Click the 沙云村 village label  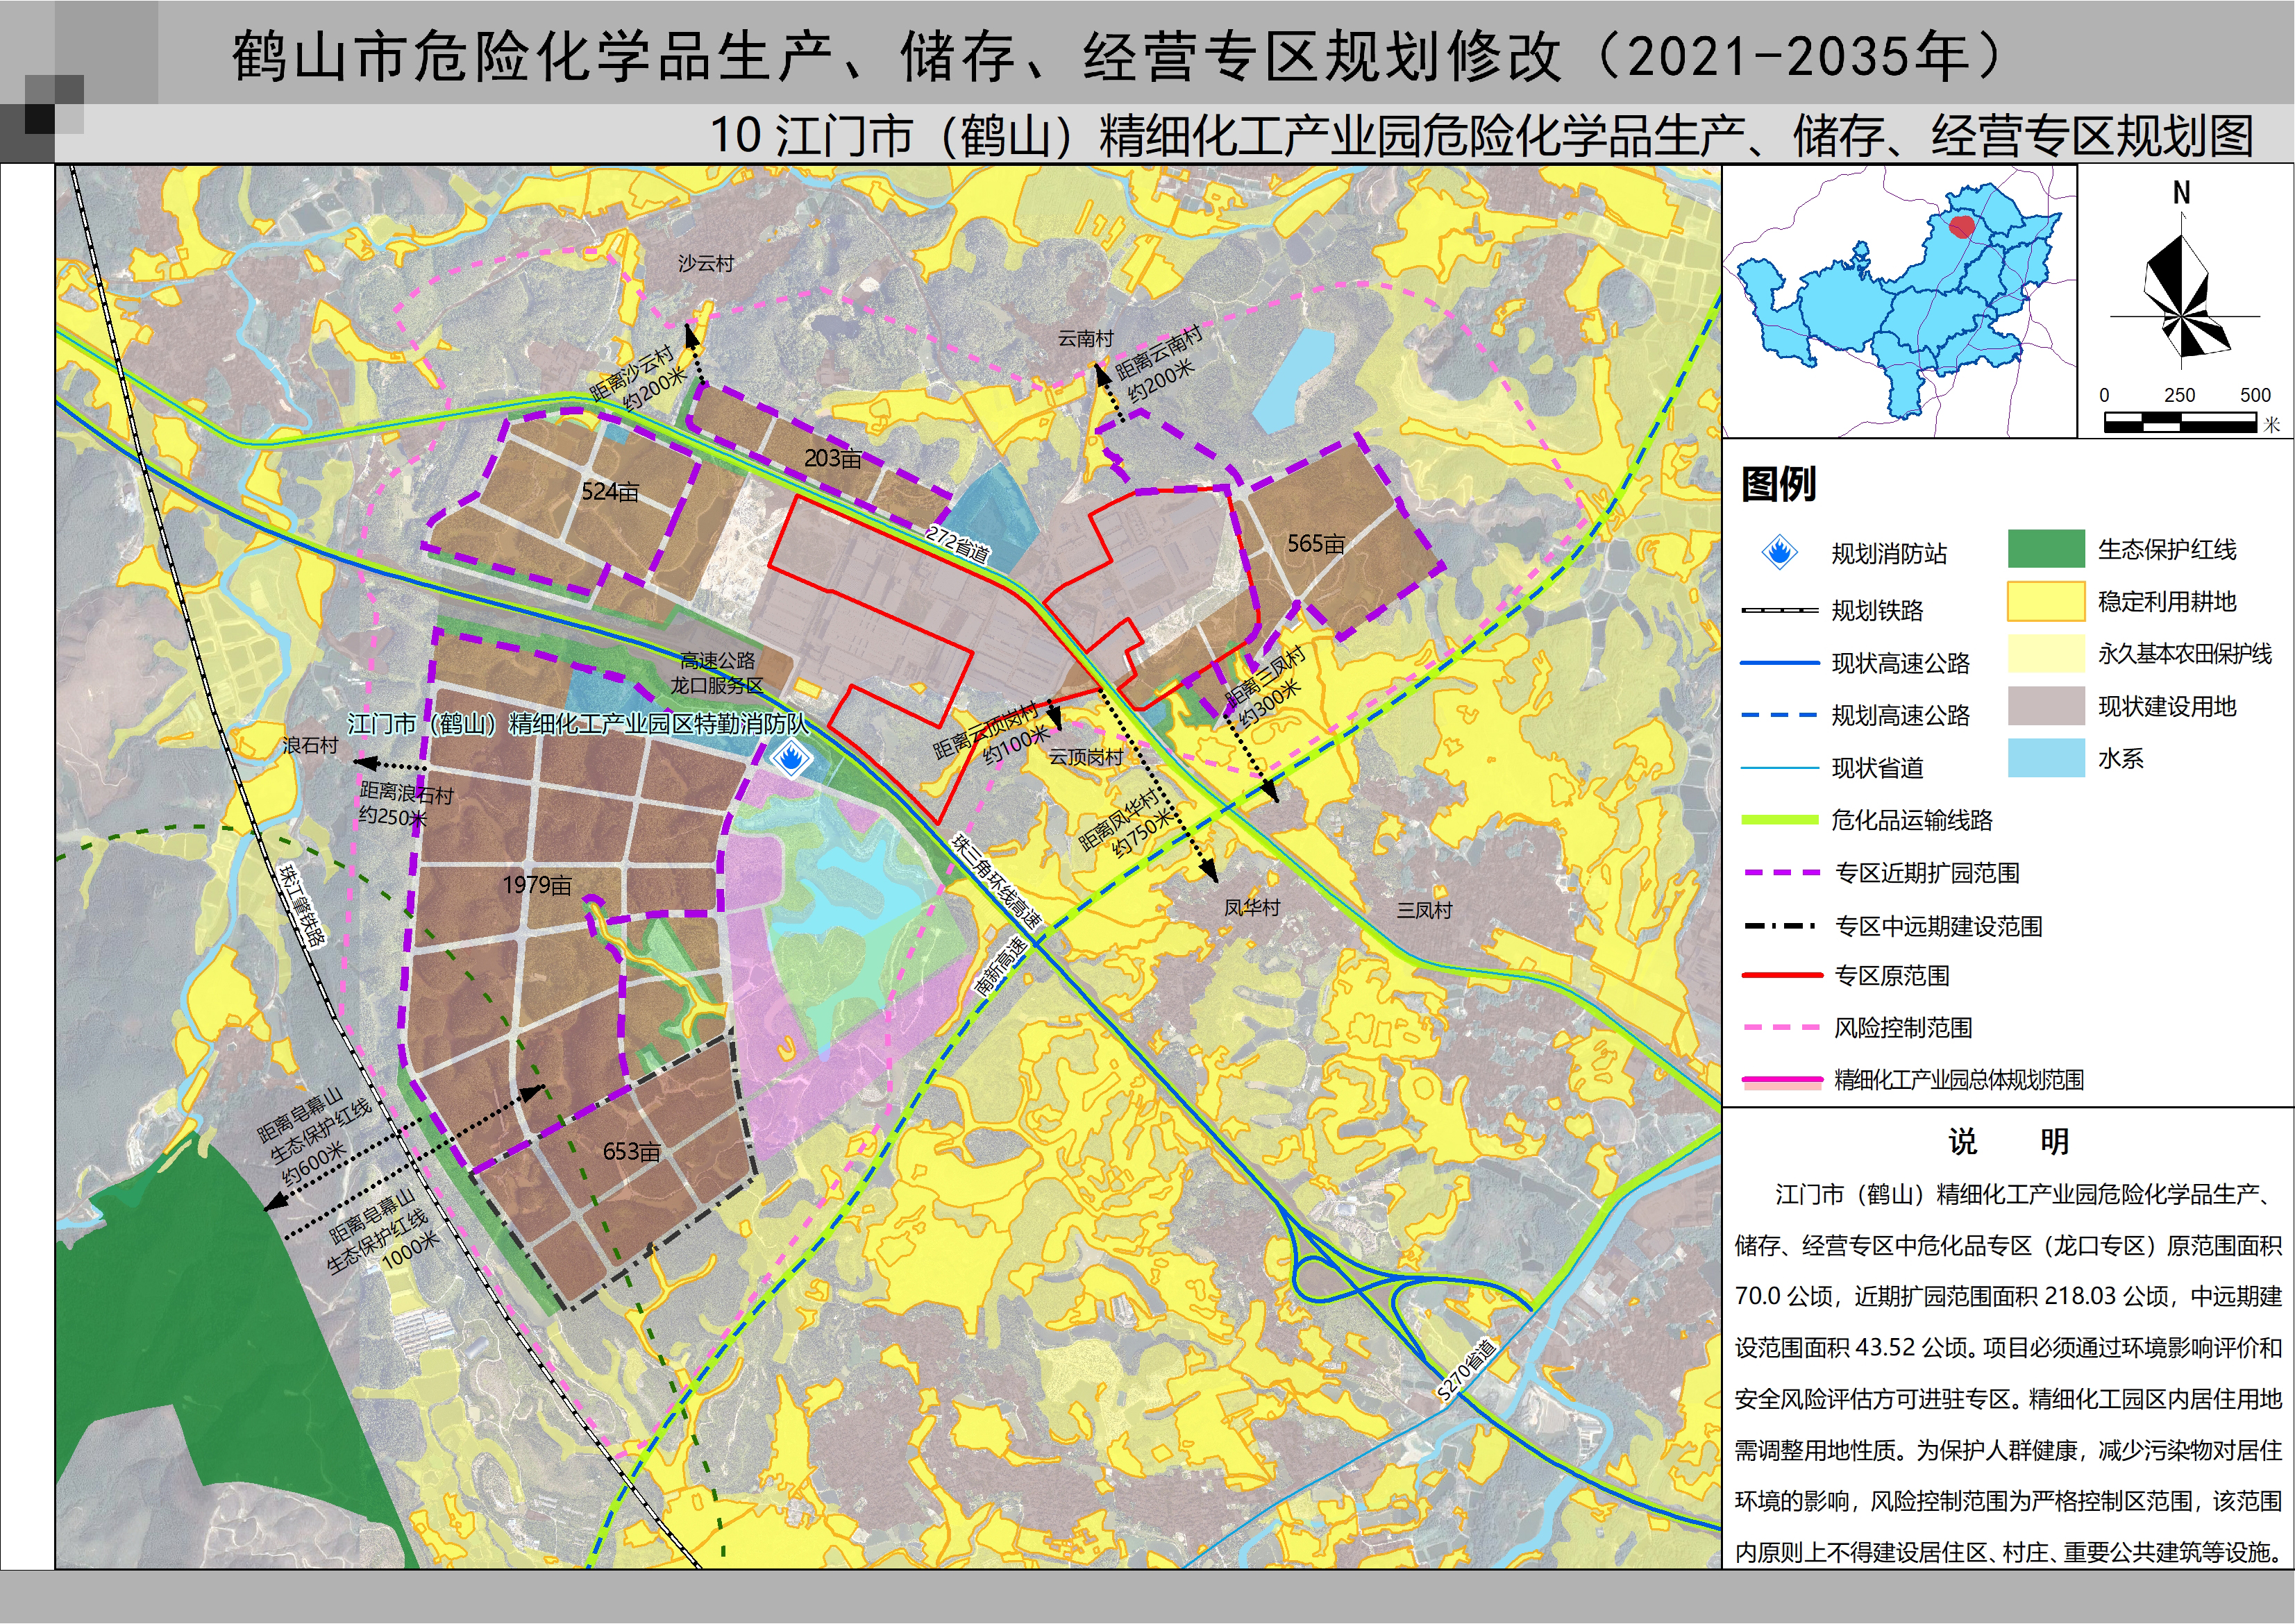(706, 264)
